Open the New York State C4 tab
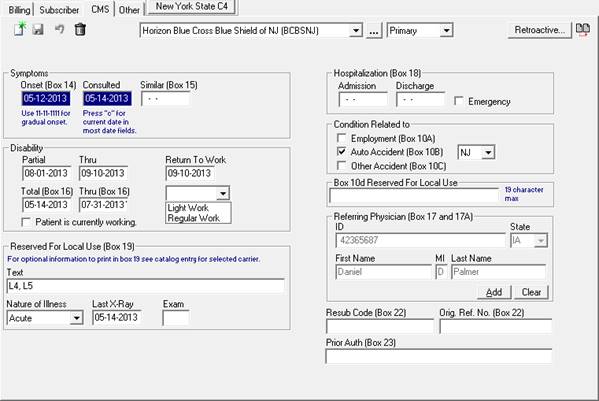 pyautogui.click(x=192, y=6)
